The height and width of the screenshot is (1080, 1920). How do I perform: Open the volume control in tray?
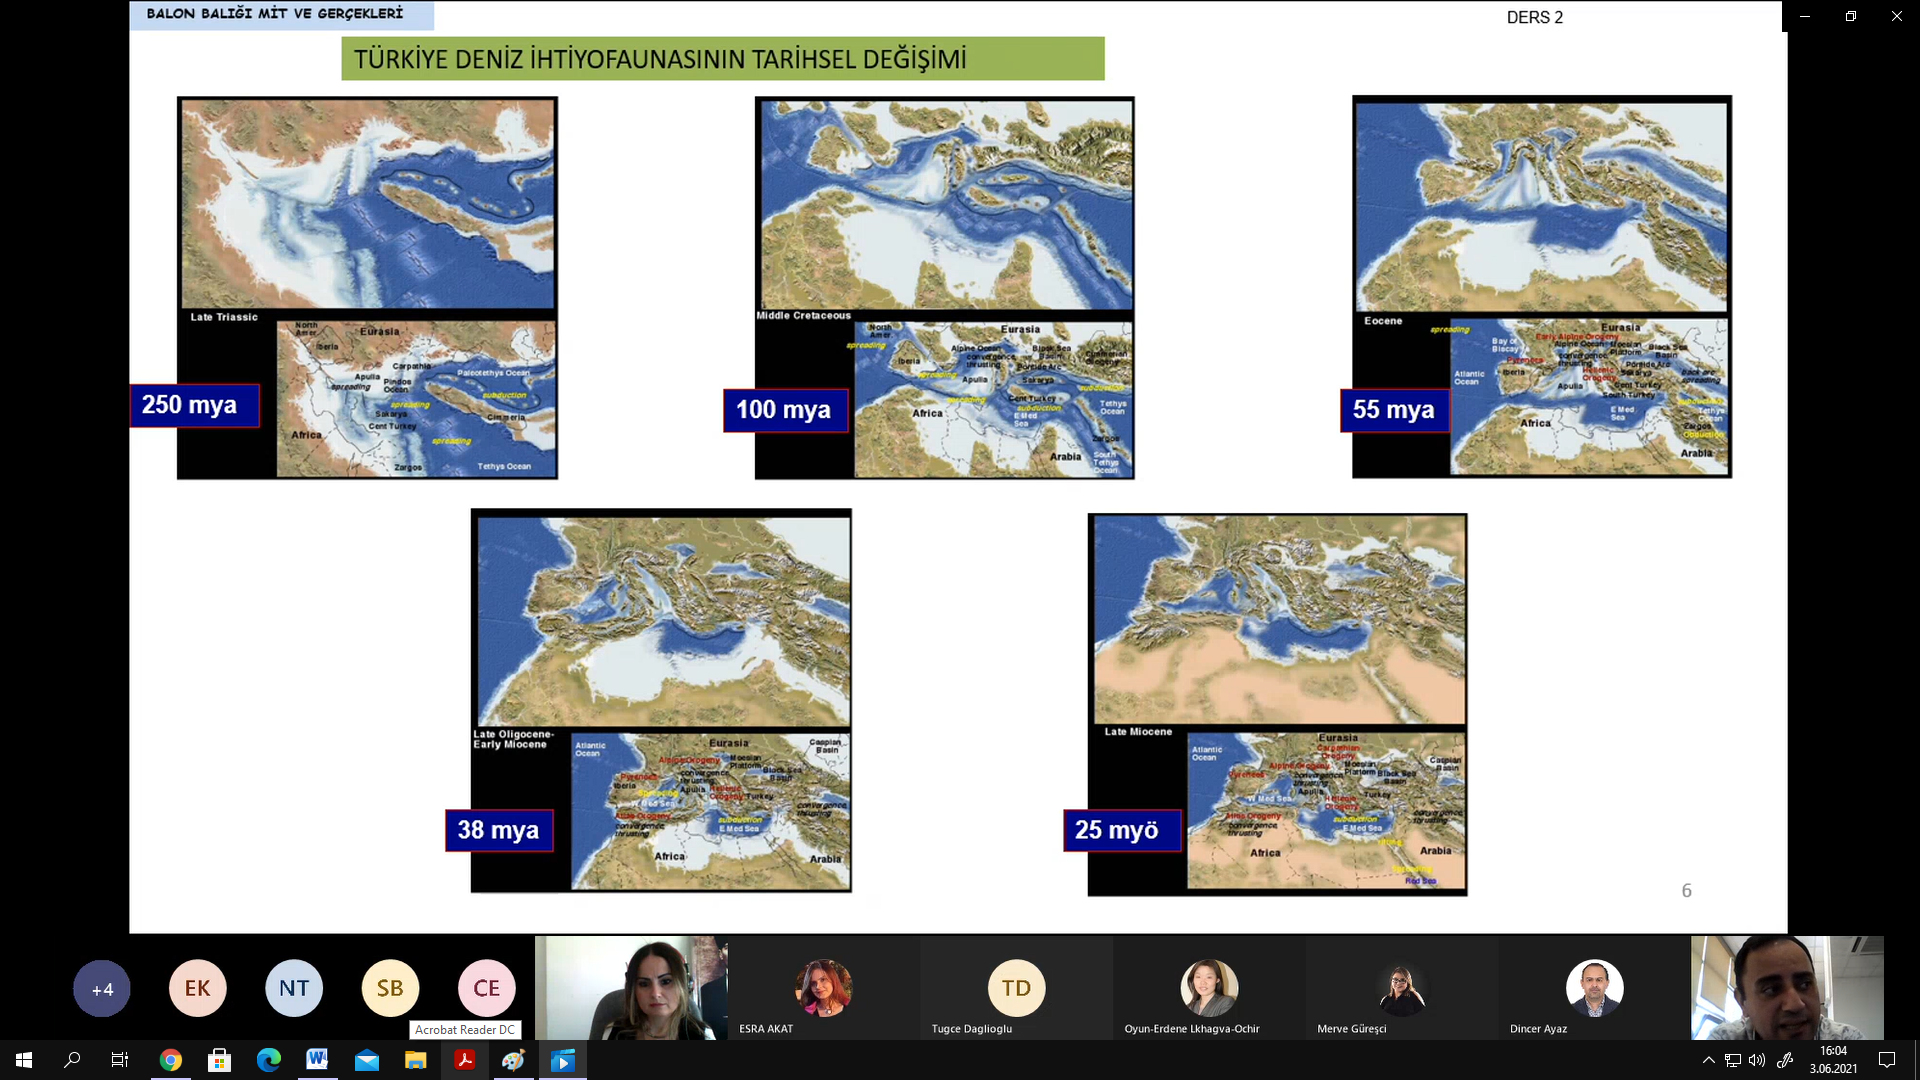(1757, 1060)
